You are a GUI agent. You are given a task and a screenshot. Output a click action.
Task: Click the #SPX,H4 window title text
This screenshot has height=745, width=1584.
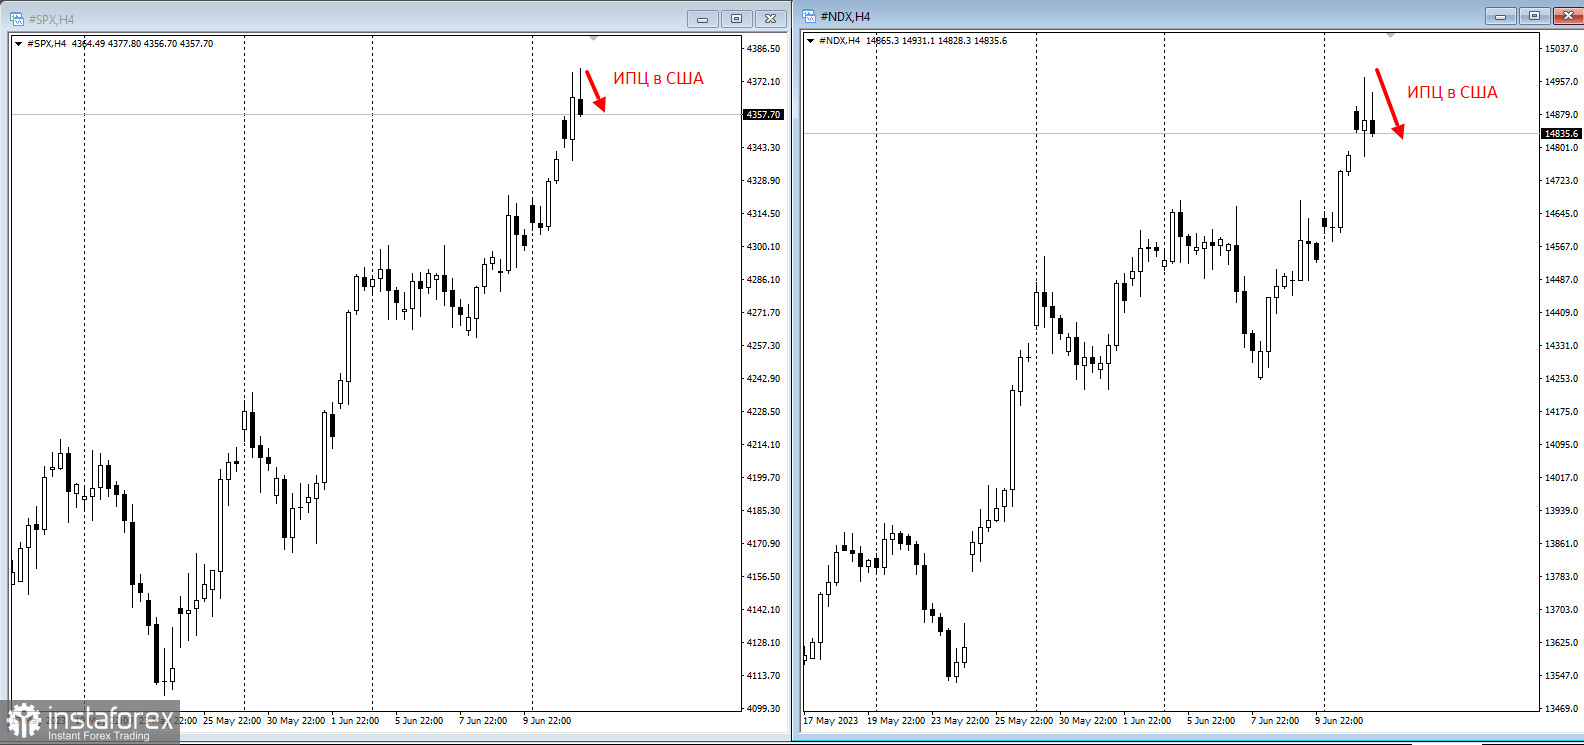(x=51, y=19)
